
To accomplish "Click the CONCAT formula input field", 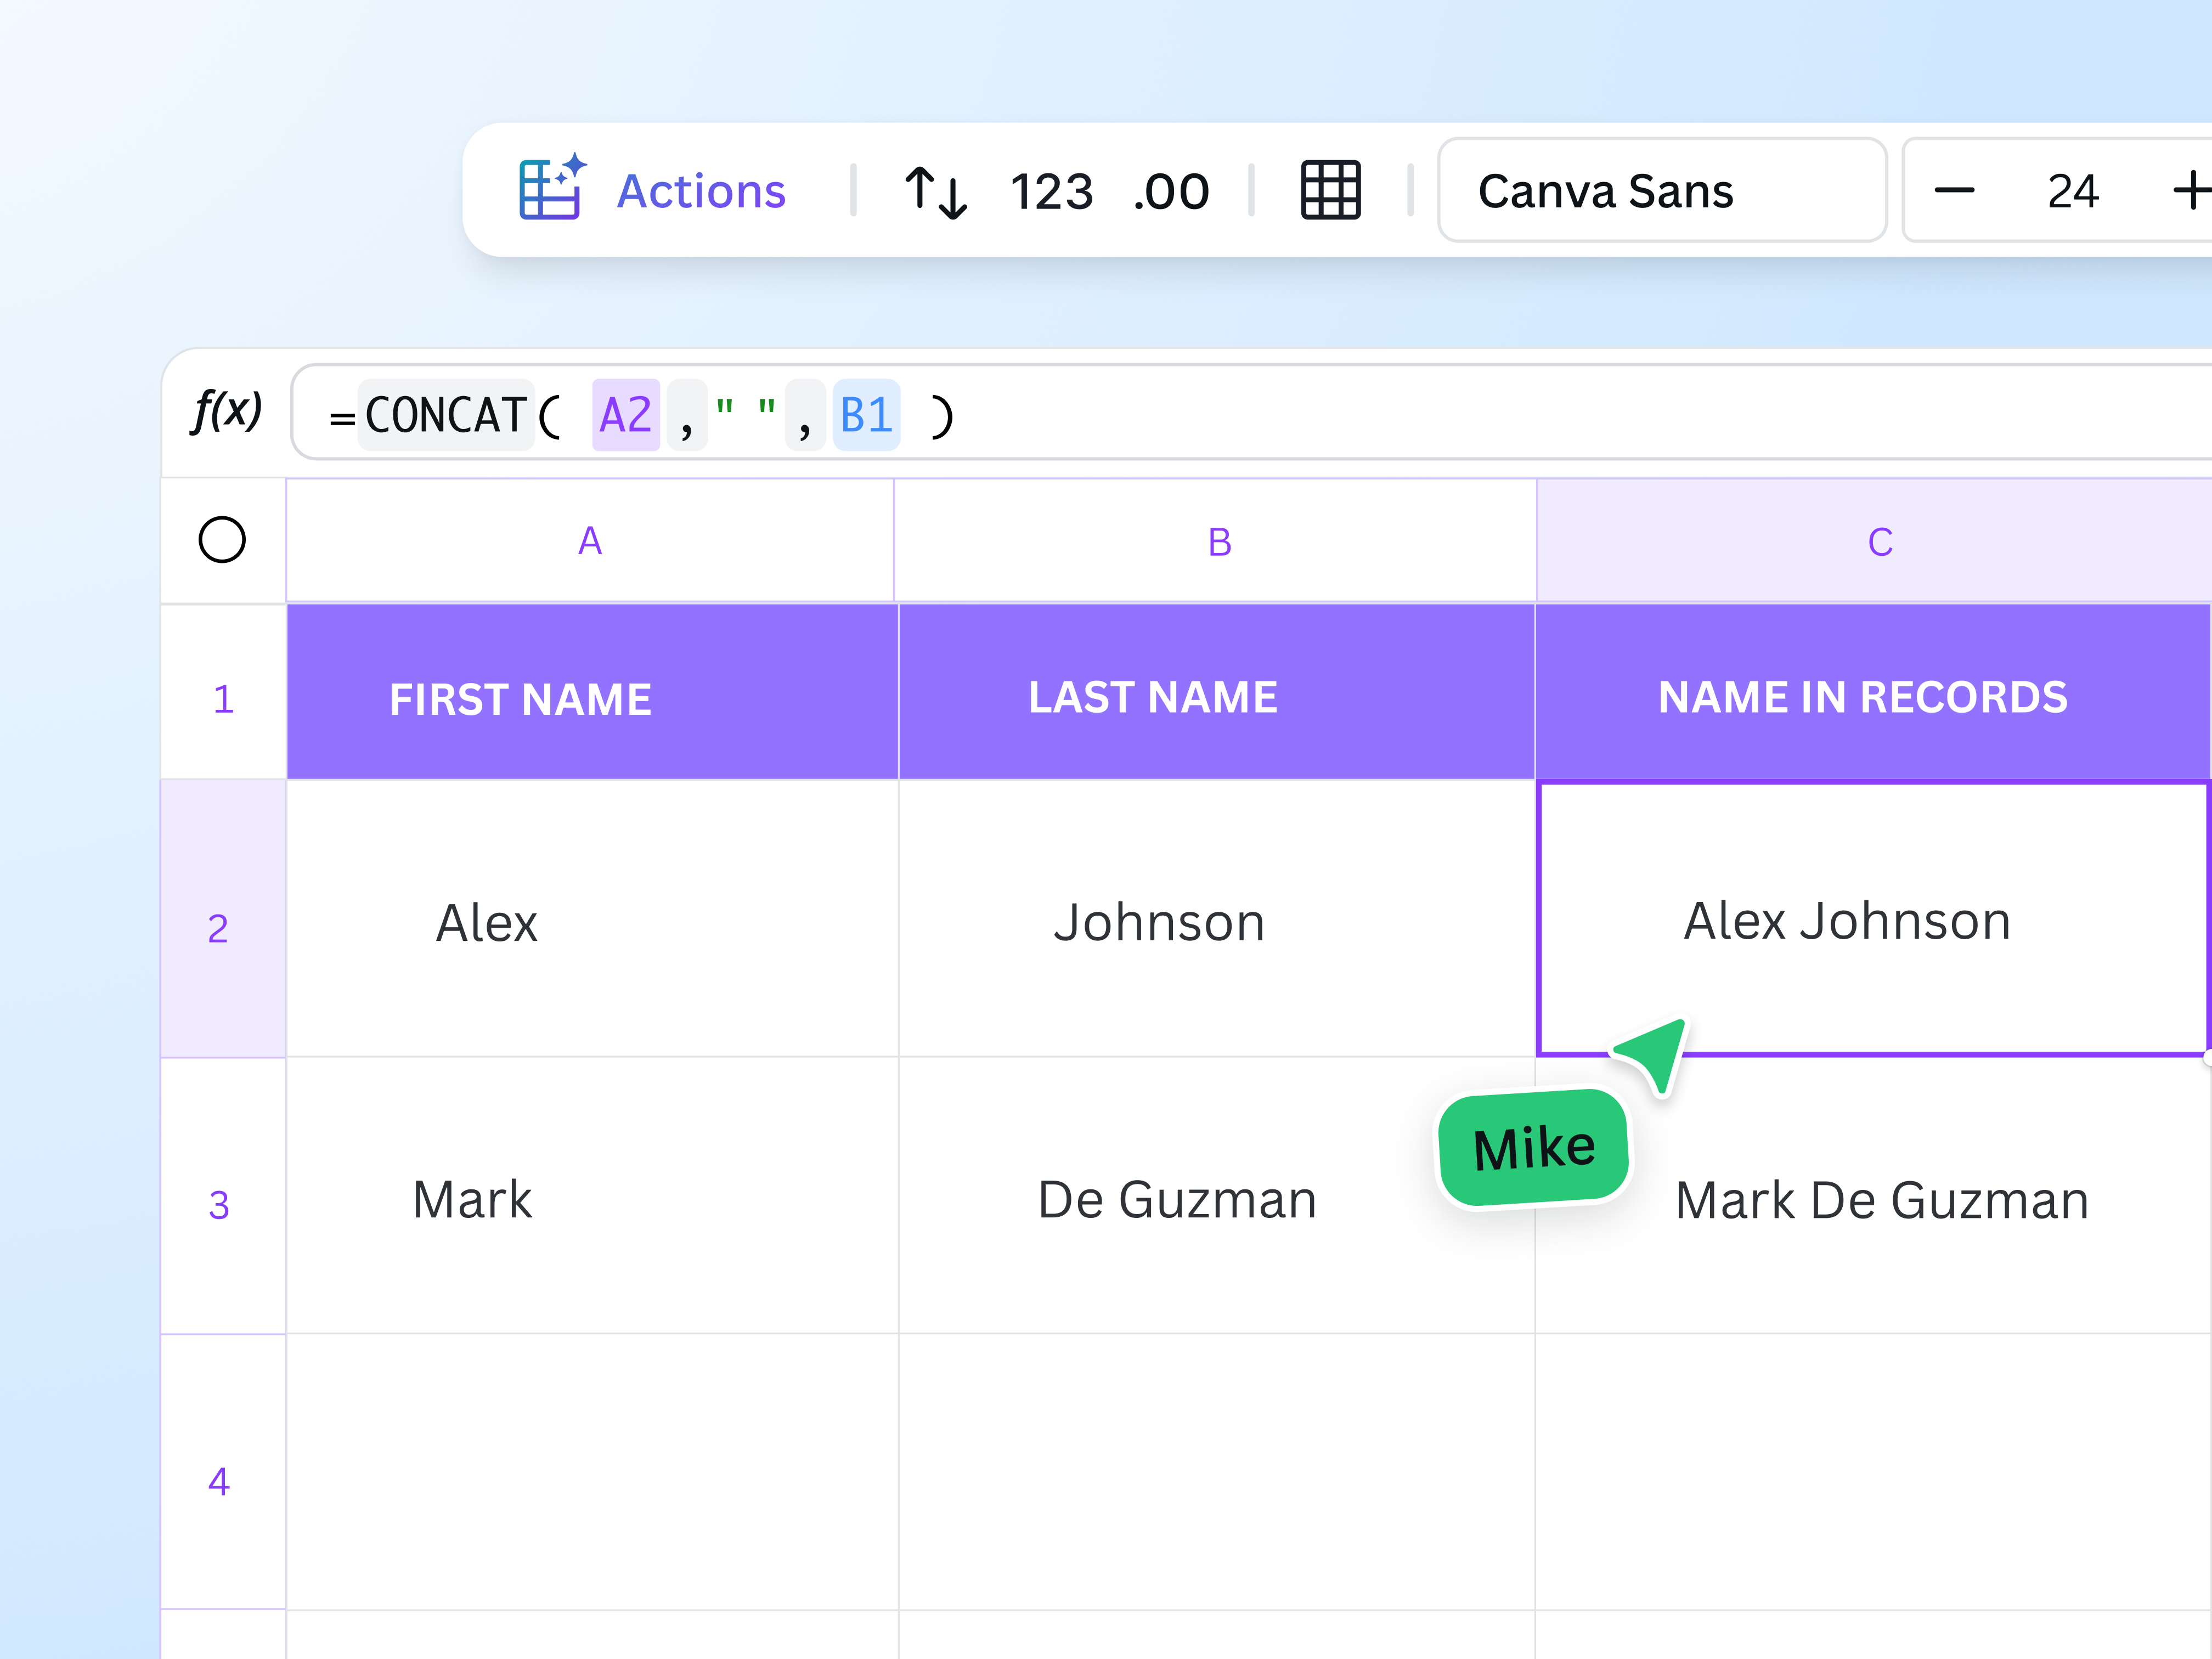I will coord(1250,413).
